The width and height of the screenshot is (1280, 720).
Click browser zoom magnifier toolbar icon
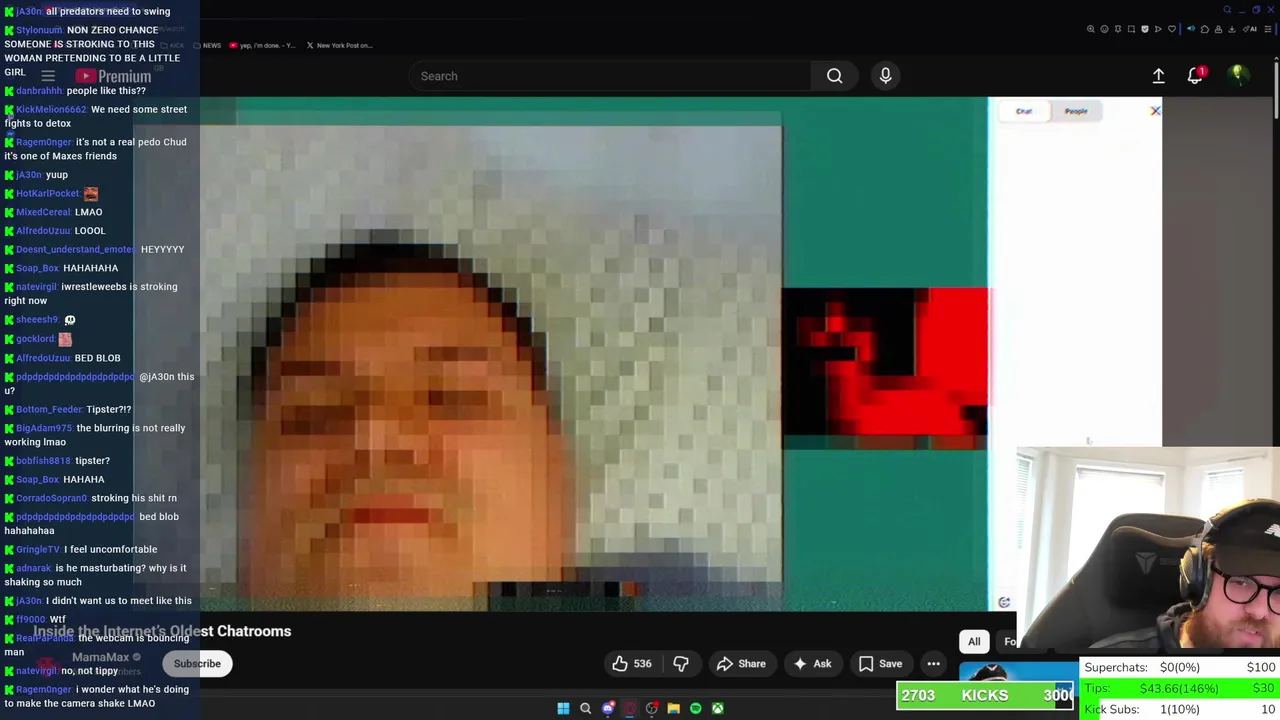click(x=1091, y=29)
